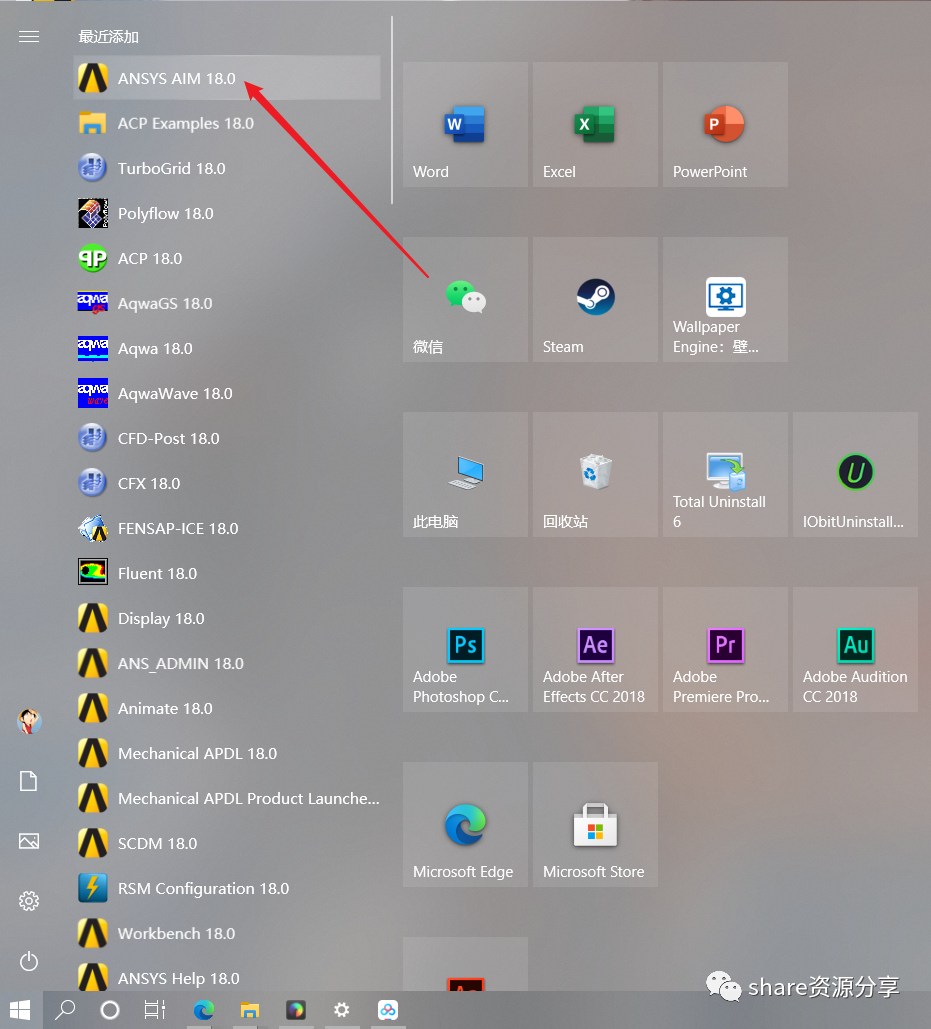
Task: Open Mechanical APDL Product Launcher
Action: [227, 799]
